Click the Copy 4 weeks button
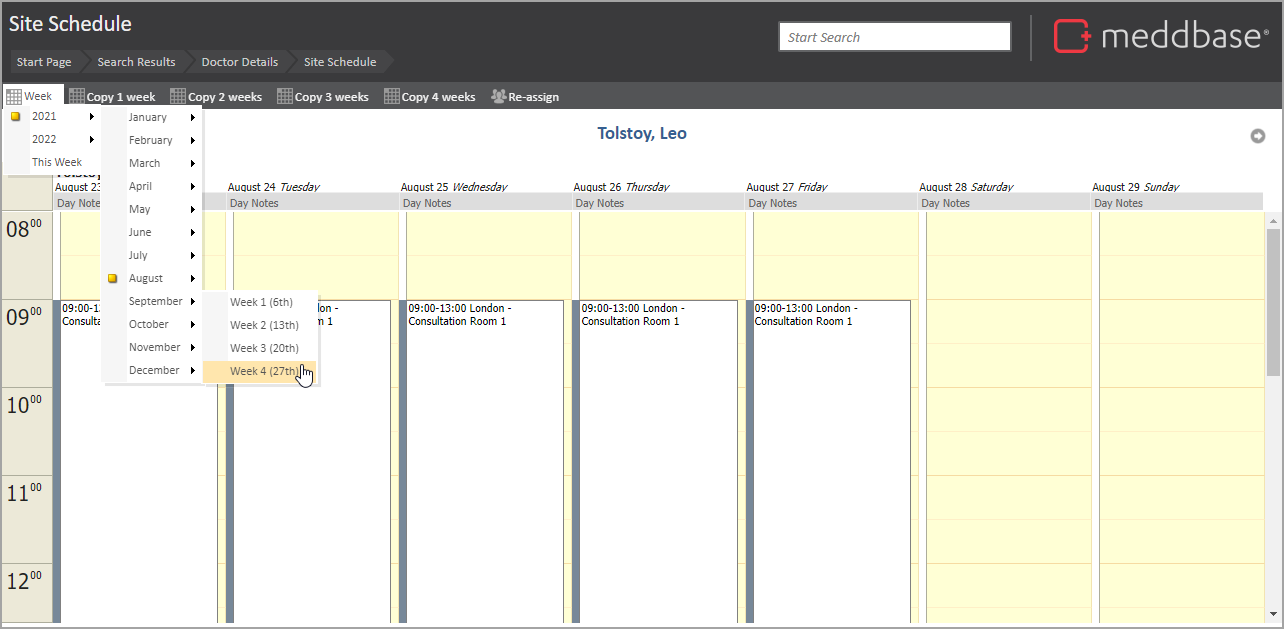This screenshot has height=629, width=1284. click(430, 97)
